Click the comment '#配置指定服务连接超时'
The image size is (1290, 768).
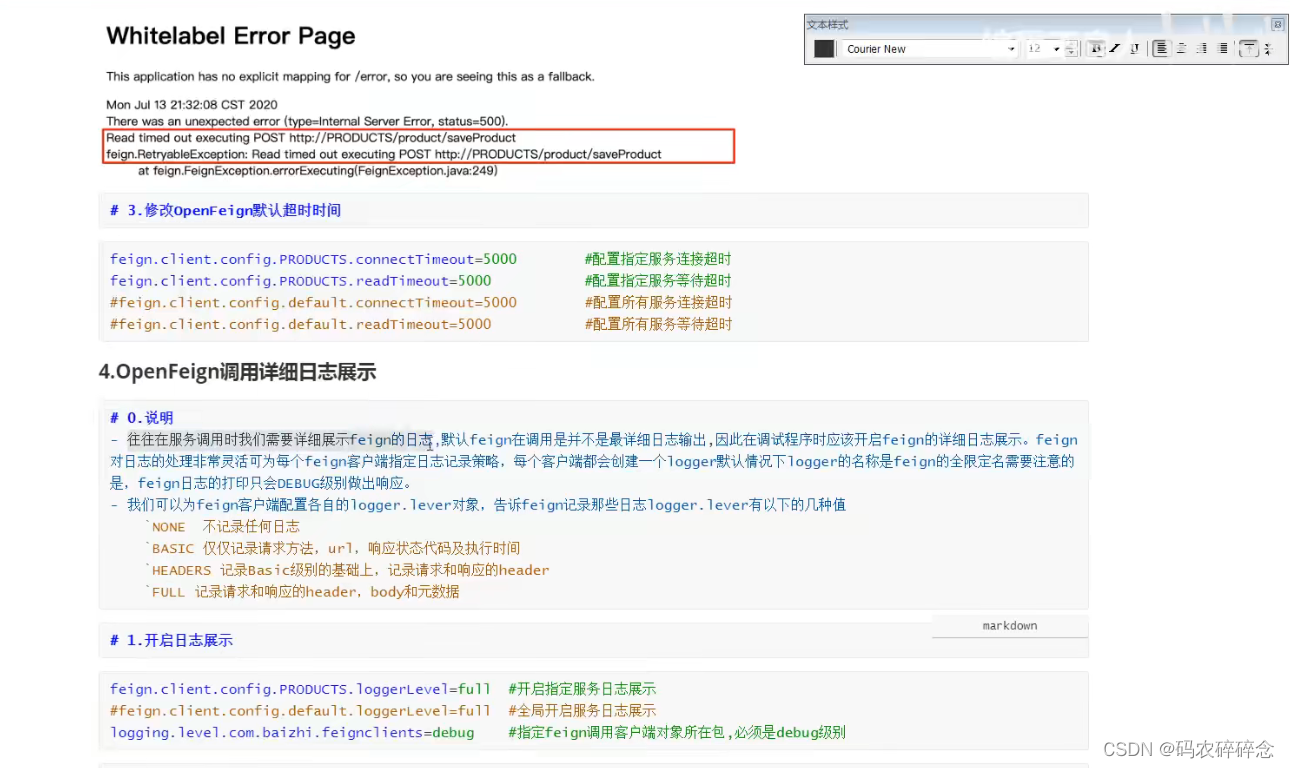[658, 259]
